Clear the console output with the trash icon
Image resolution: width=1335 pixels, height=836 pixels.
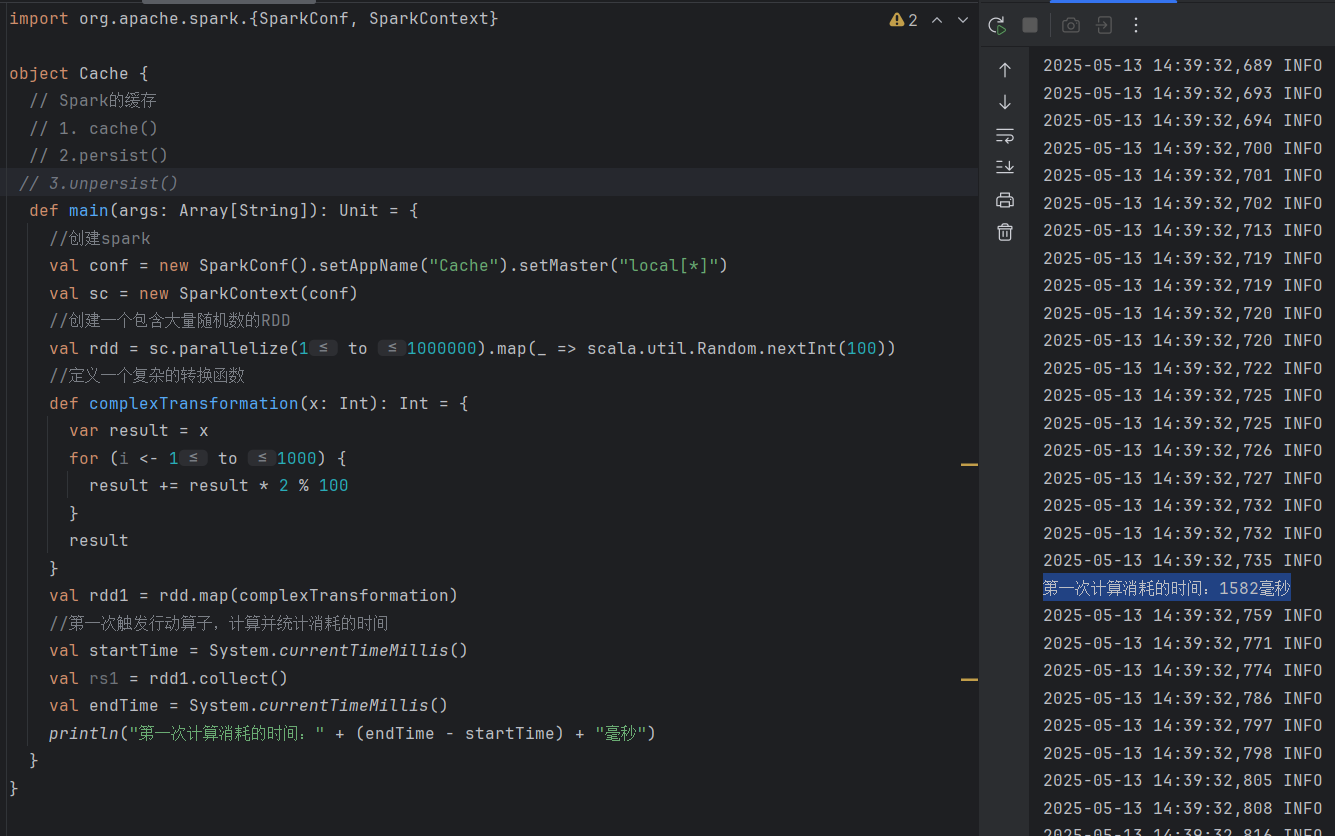coord(1004,231)
